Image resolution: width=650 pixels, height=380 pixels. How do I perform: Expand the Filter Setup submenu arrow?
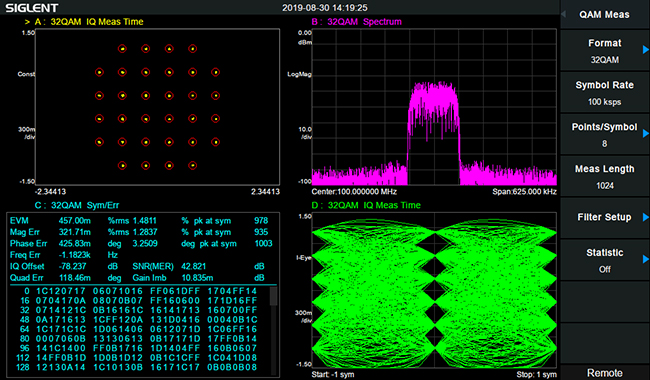pyautogui.click(x=645, y=217)
